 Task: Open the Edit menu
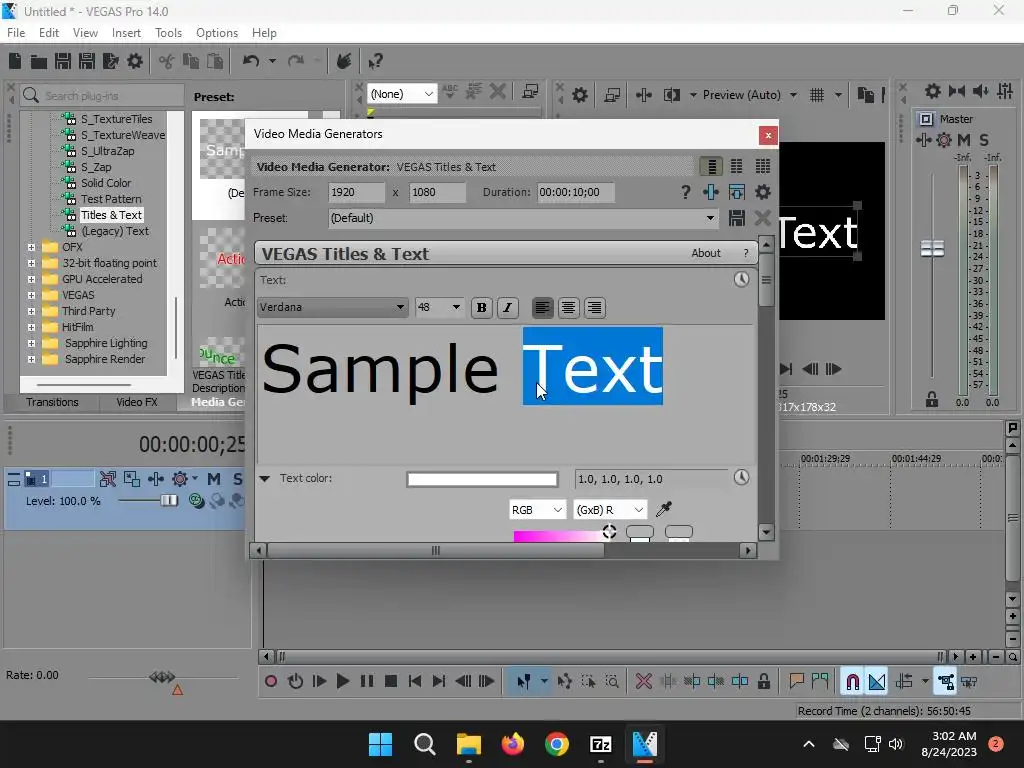(x=49, y=33)
